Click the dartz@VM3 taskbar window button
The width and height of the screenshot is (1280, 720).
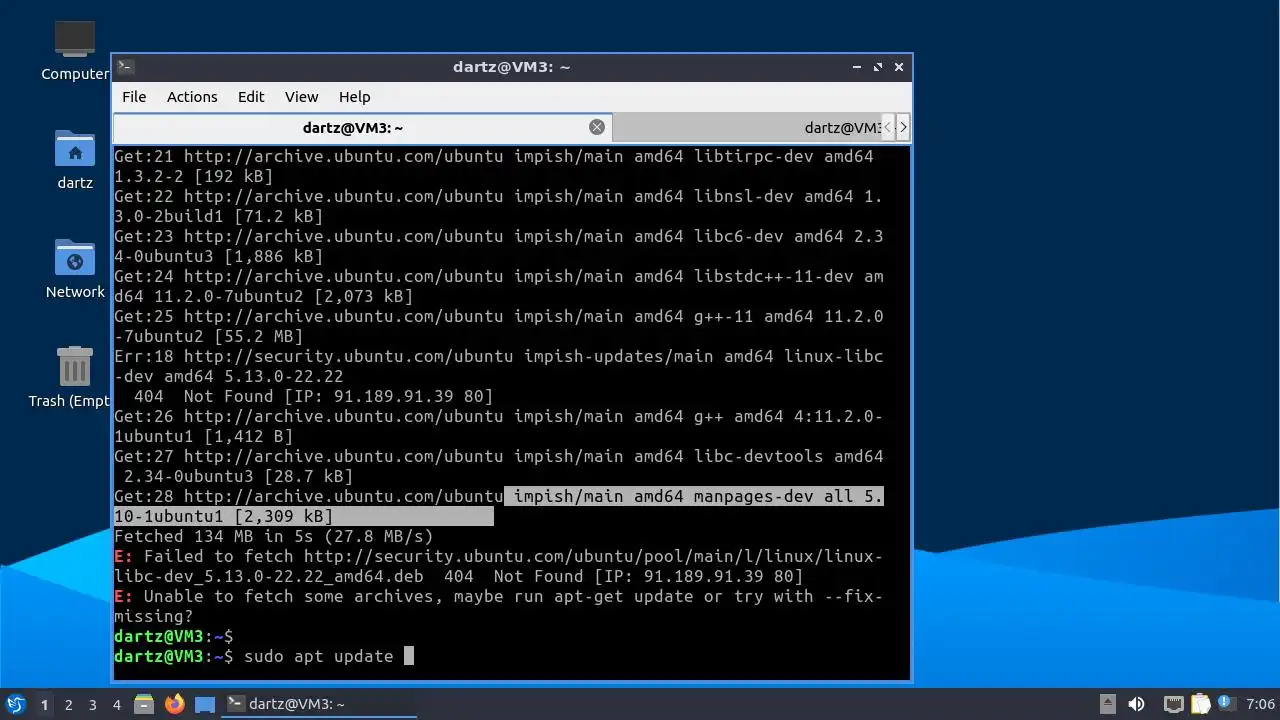(x=318, y=704)
